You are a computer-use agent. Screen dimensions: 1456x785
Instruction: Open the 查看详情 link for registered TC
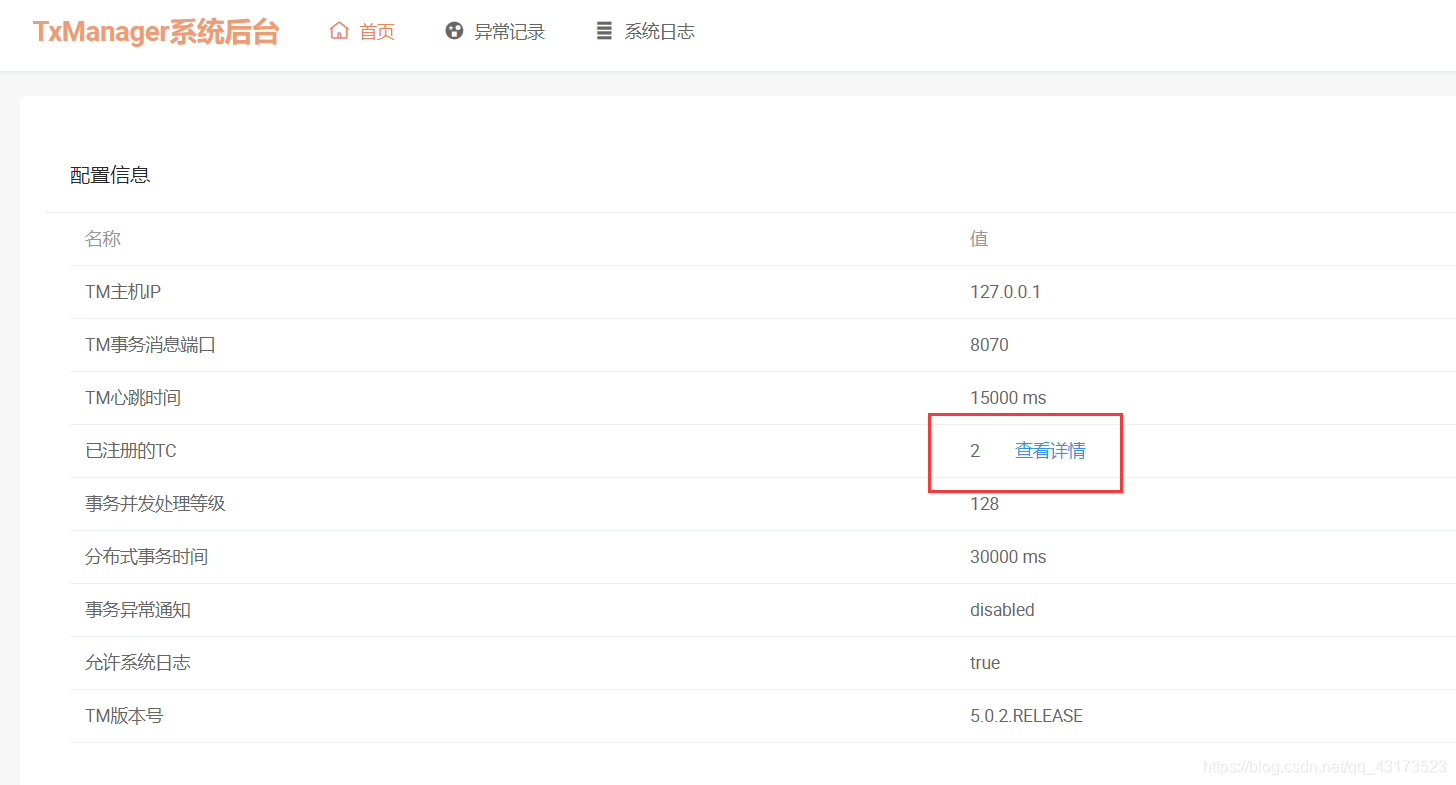pos(1050,451)
